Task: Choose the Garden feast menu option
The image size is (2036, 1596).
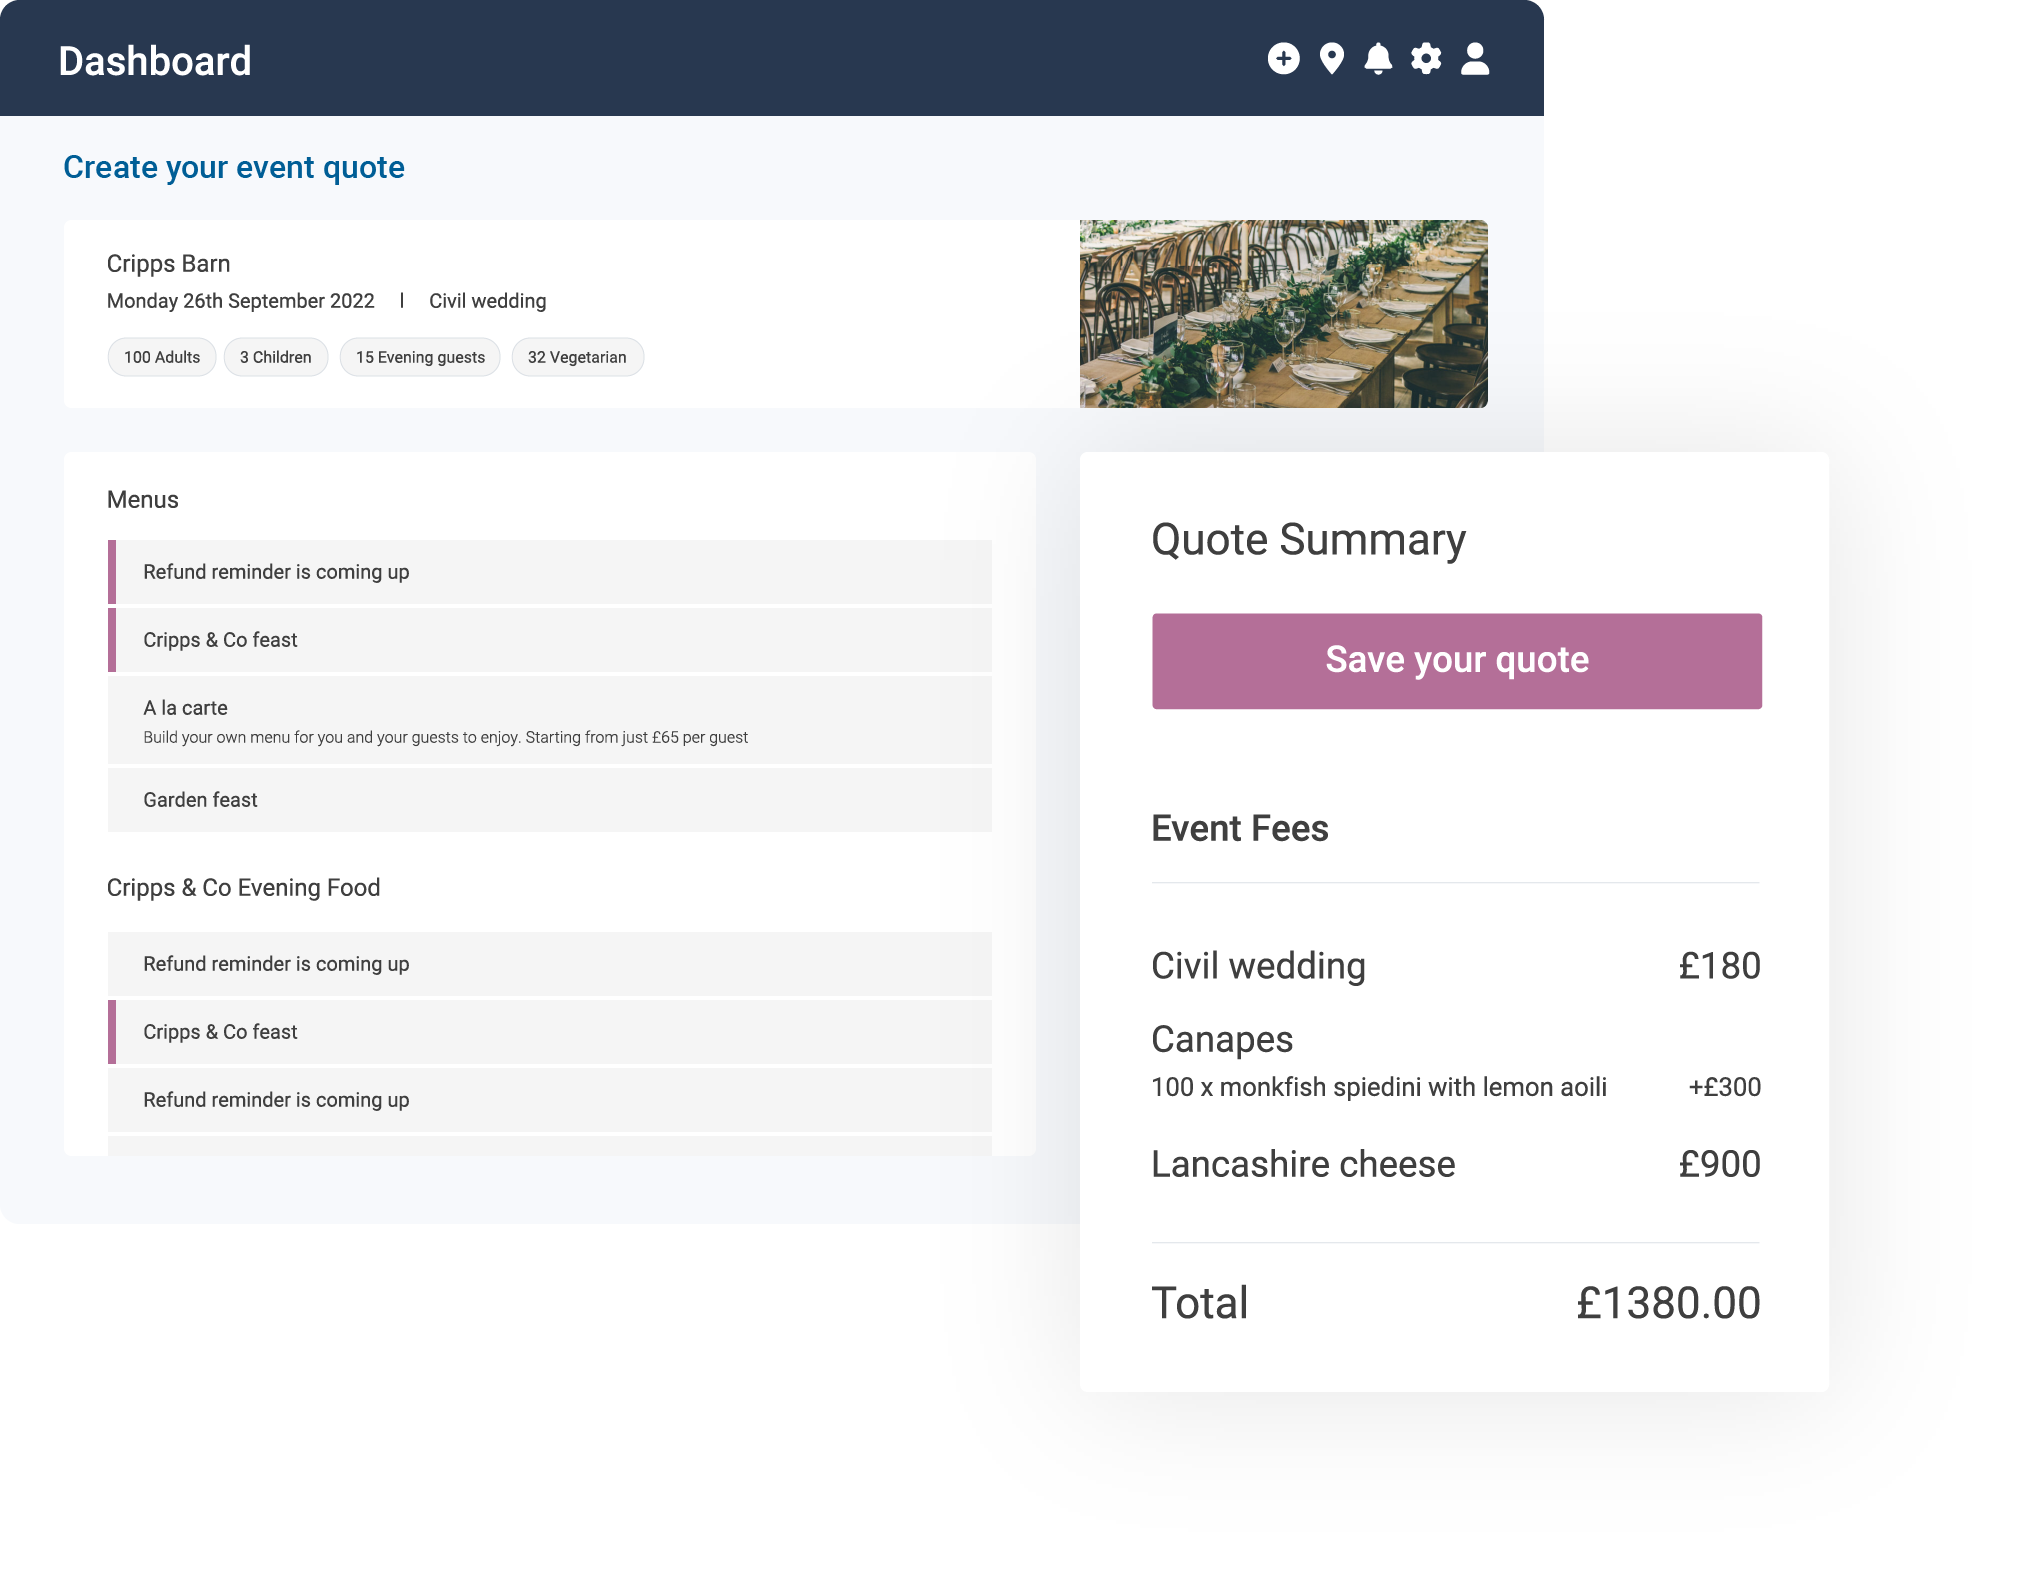Action: pos(550,800)
